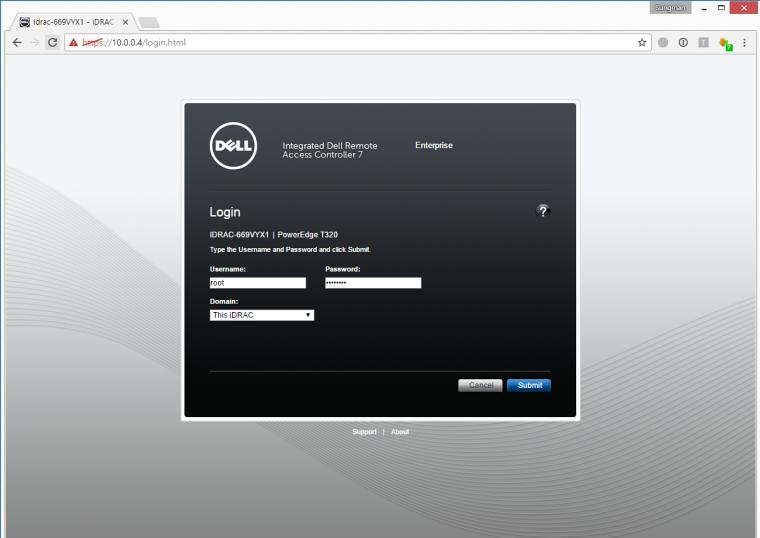Open the Domain dropdown showing This iDRAC
760x538 pixels.
click(262, 315)
